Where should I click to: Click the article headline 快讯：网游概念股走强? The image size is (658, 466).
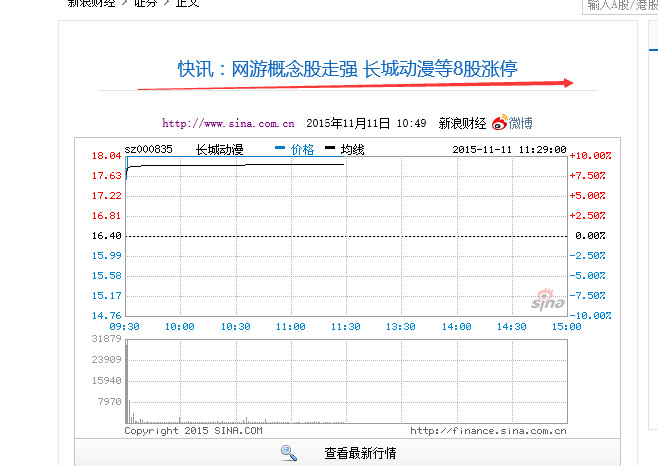pos(347,69)
